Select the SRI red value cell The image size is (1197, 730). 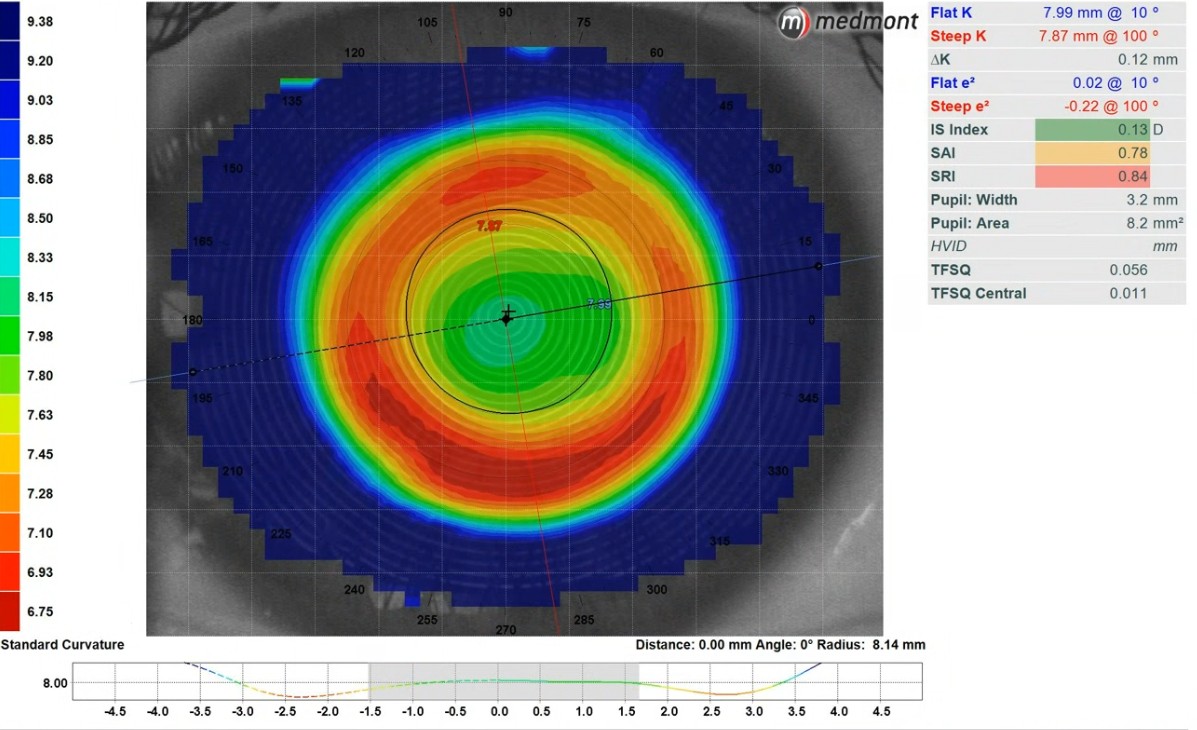point(1092,176)
